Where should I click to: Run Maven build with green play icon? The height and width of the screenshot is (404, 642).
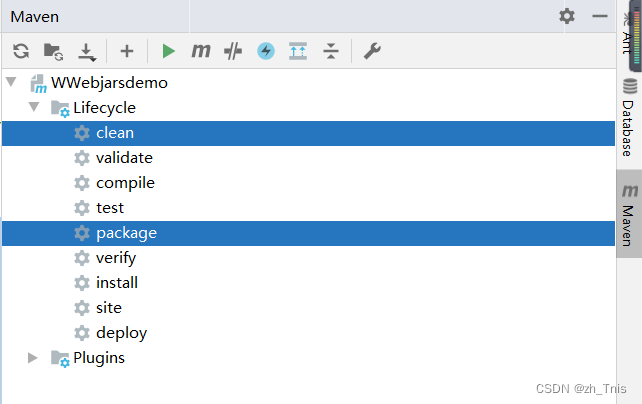click(x=168, y=51)
